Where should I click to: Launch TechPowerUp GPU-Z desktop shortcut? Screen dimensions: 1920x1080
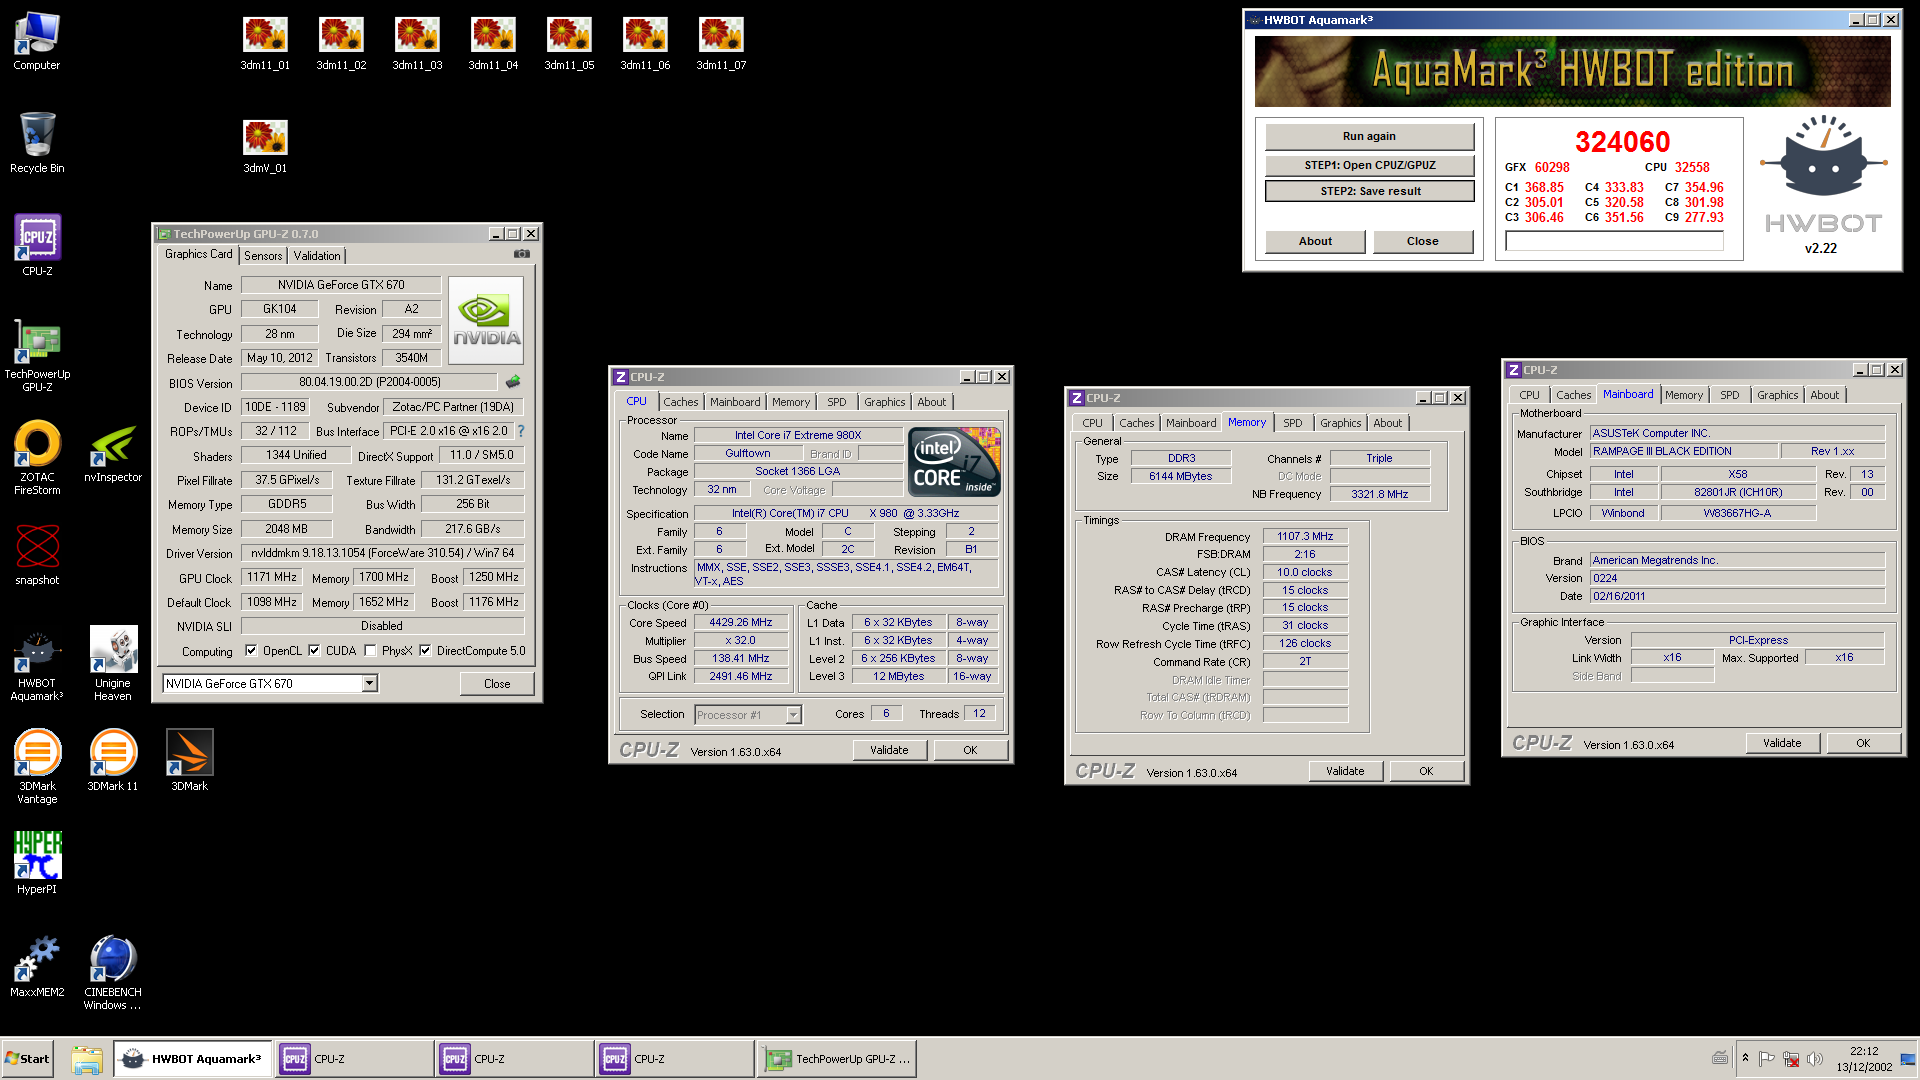37,355
